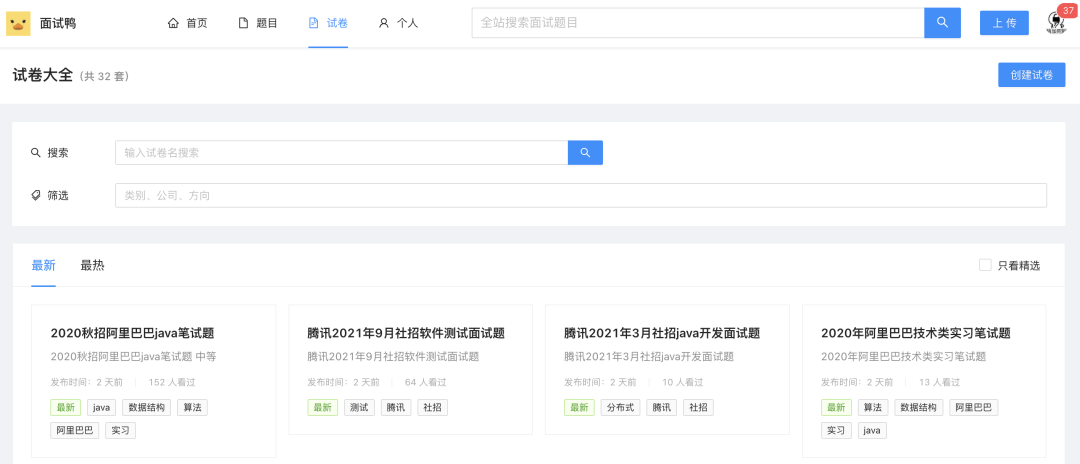
Task: Open the 2020秋招阿里巴巴java笔试题 exam card
Action: 132,333
